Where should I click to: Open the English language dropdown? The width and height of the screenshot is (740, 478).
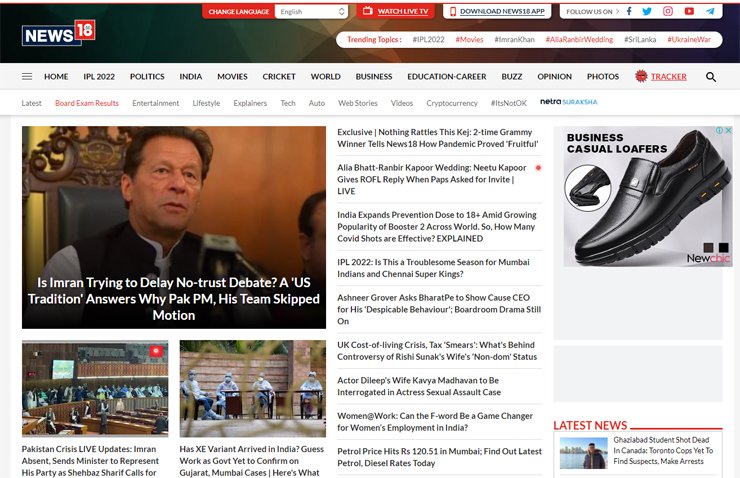[311, 12]
